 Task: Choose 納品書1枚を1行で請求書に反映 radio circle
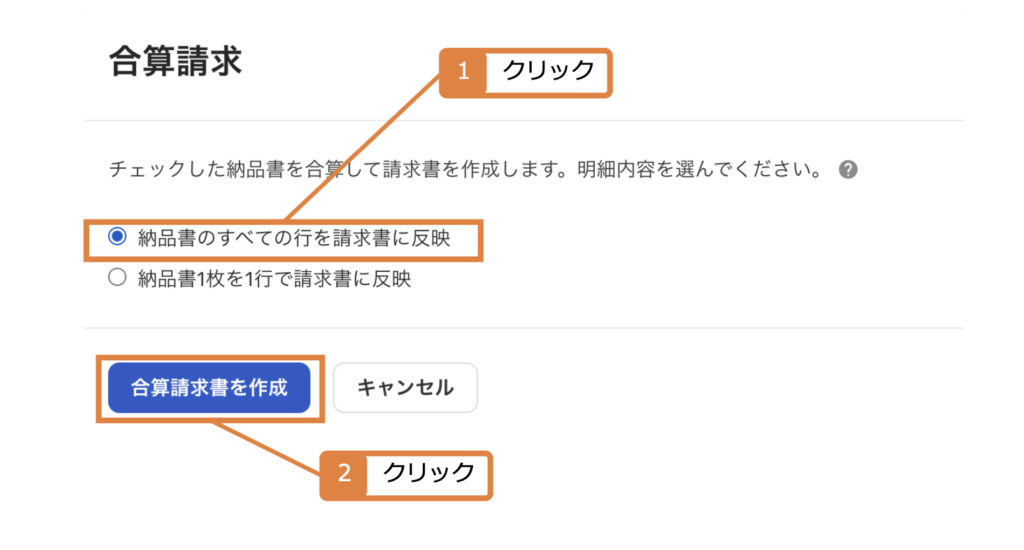pyautogui.click(x=118, y=277)
